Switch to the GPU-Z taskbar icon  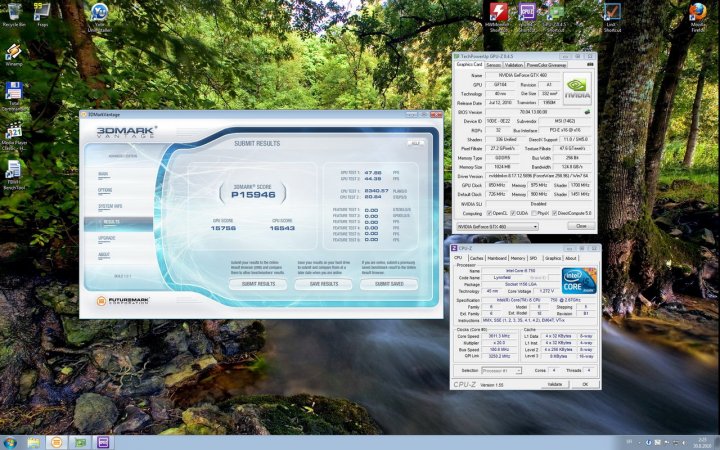(80, 443)
